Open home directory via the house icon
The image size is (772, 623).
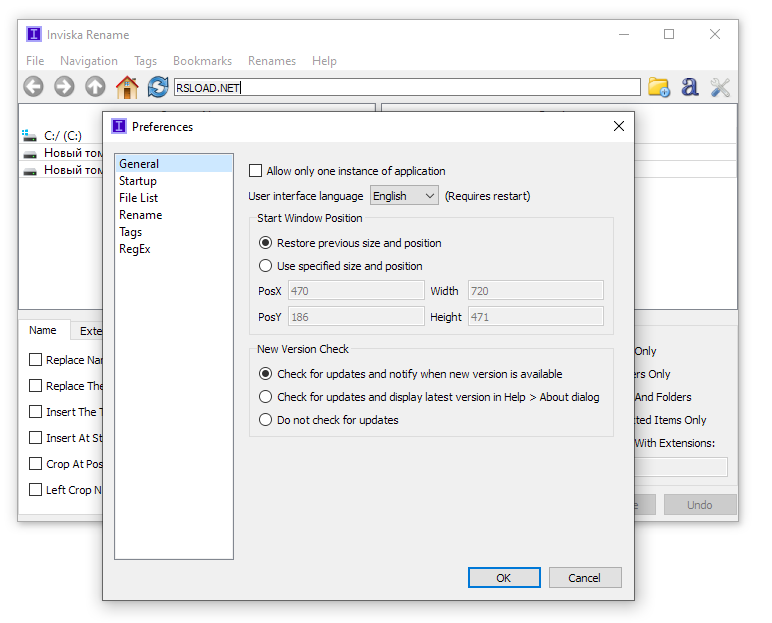tap(127, 87)
